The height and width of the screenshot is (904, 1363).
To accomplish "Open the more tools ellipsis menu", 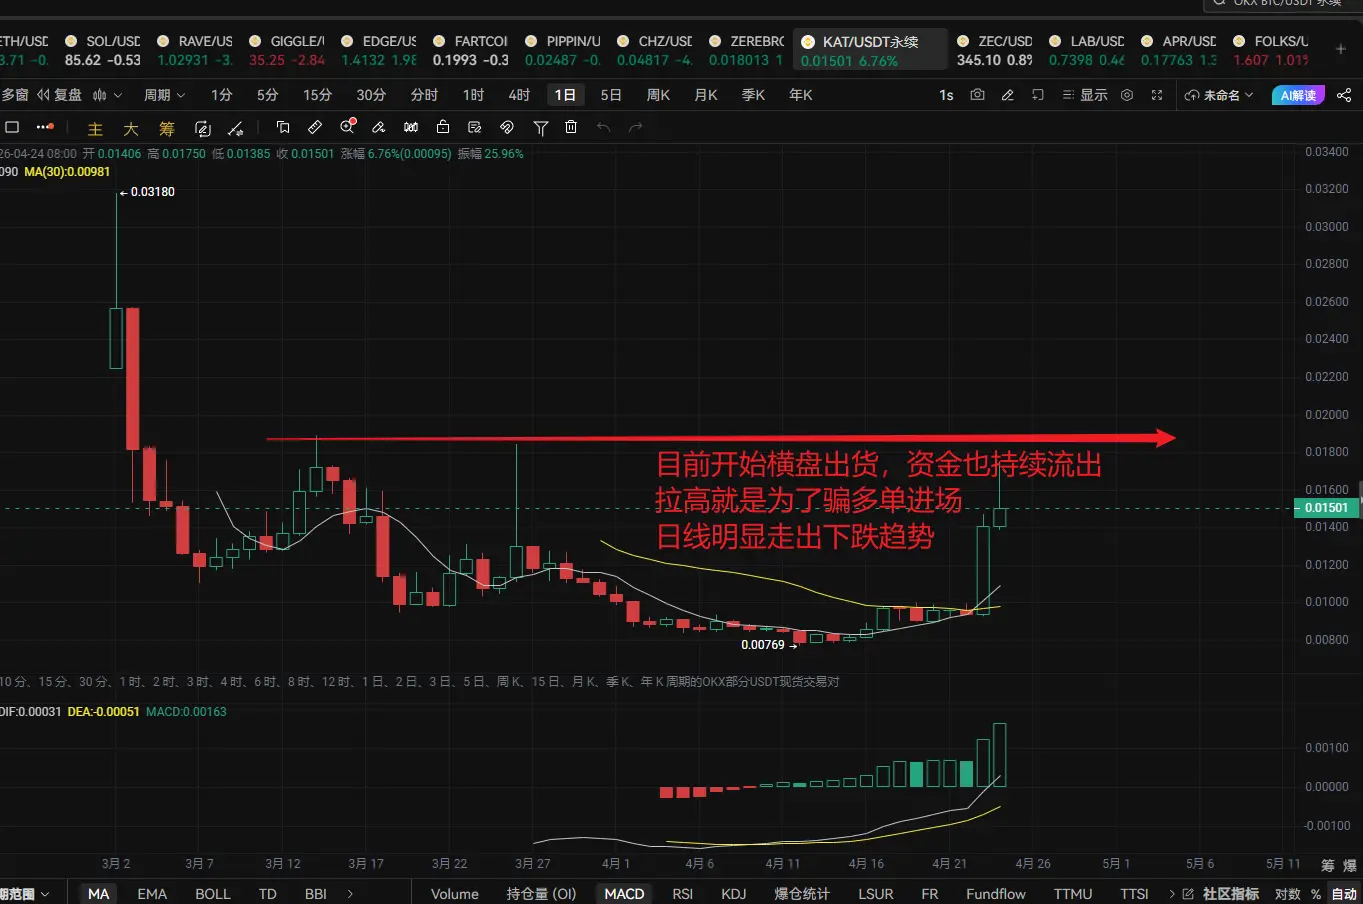I will [x=45, y=127].
